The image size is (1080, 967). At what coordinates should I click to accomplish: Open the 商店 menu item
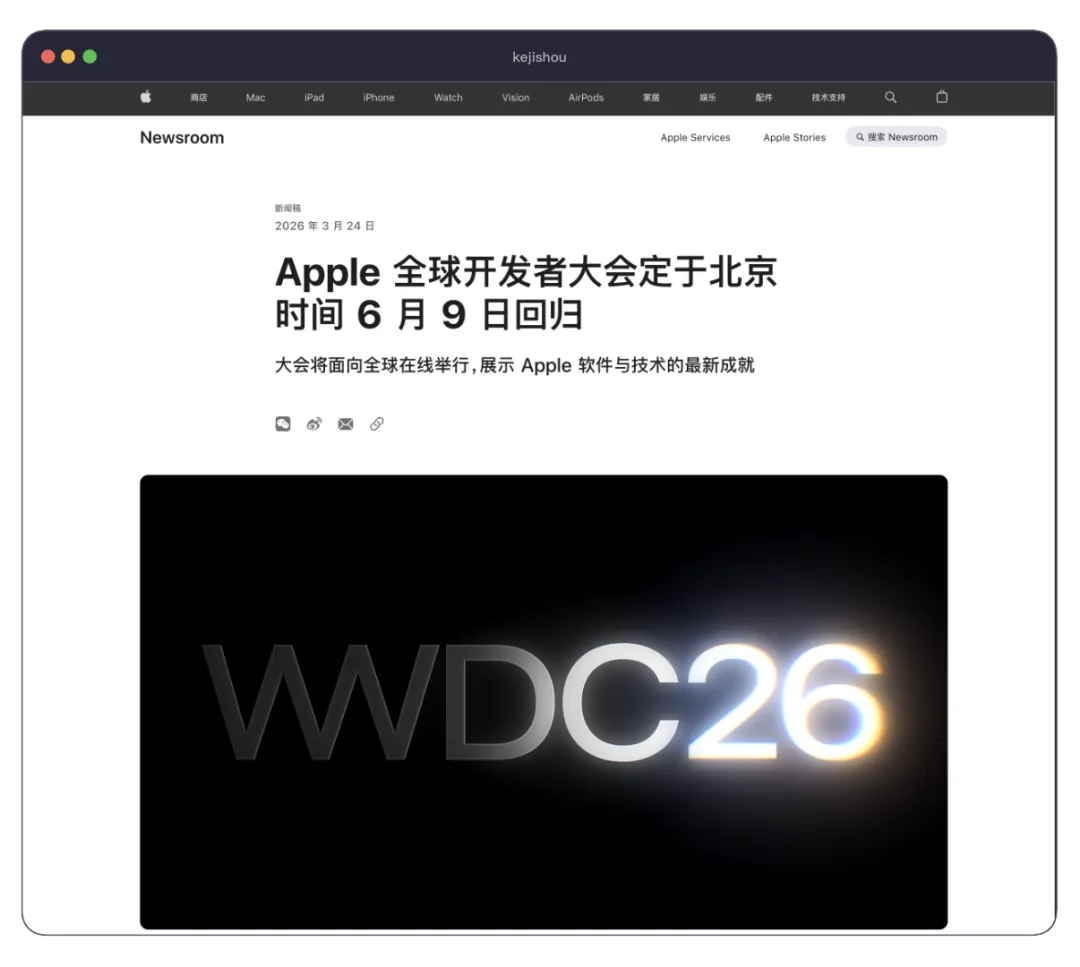pos(198,98)
